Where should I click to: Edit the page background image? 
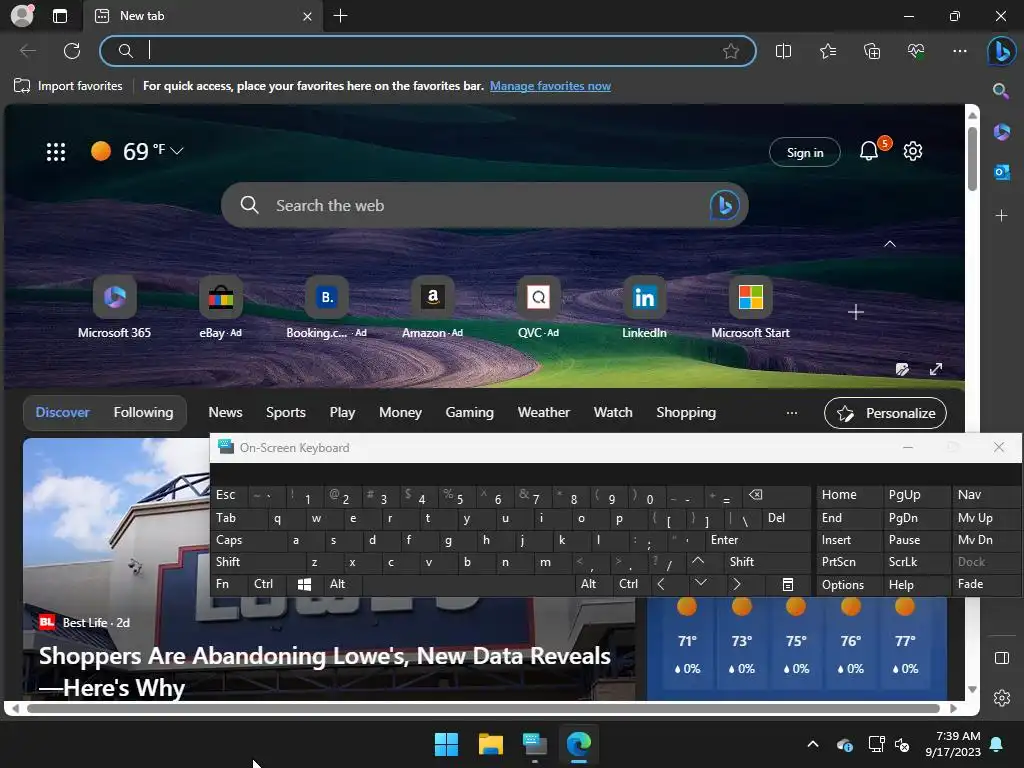[x=902, y=369]
